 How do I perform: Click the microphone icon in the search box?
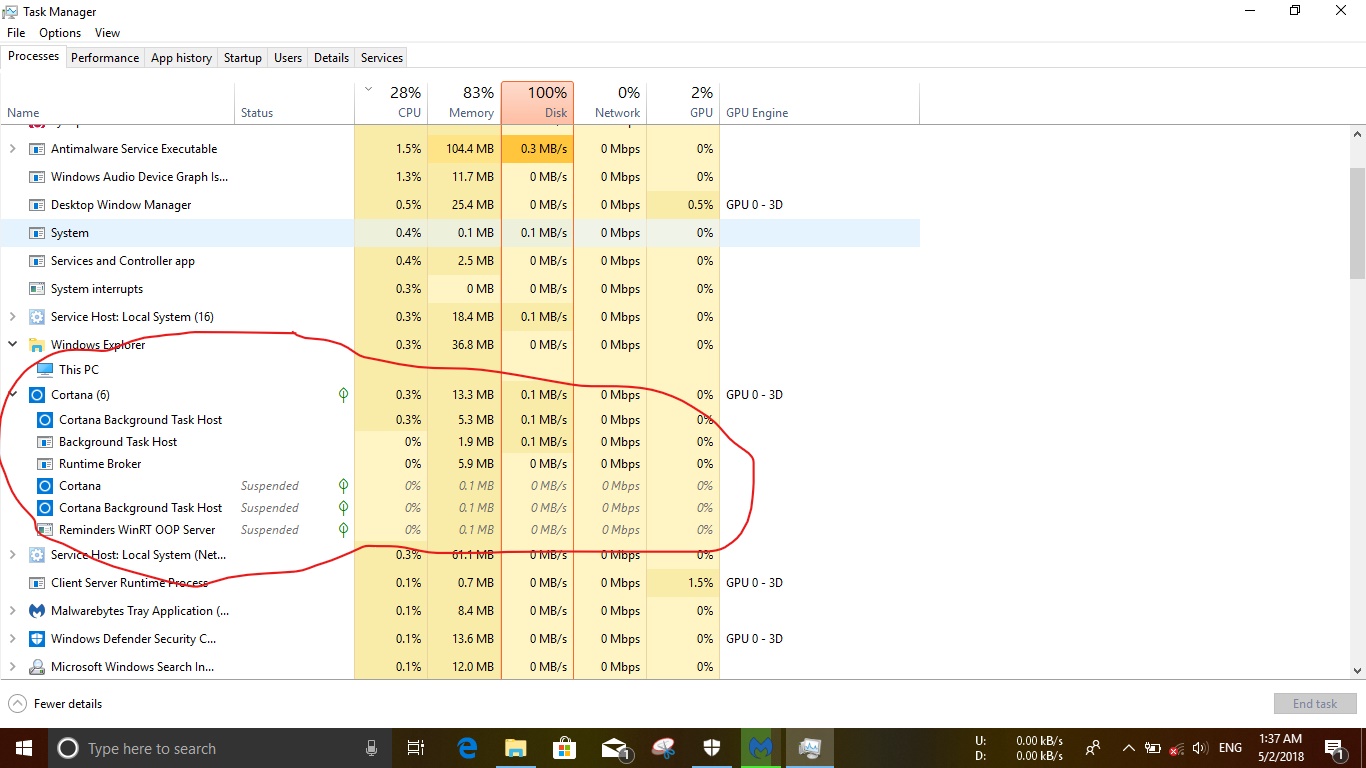(371, 748)
